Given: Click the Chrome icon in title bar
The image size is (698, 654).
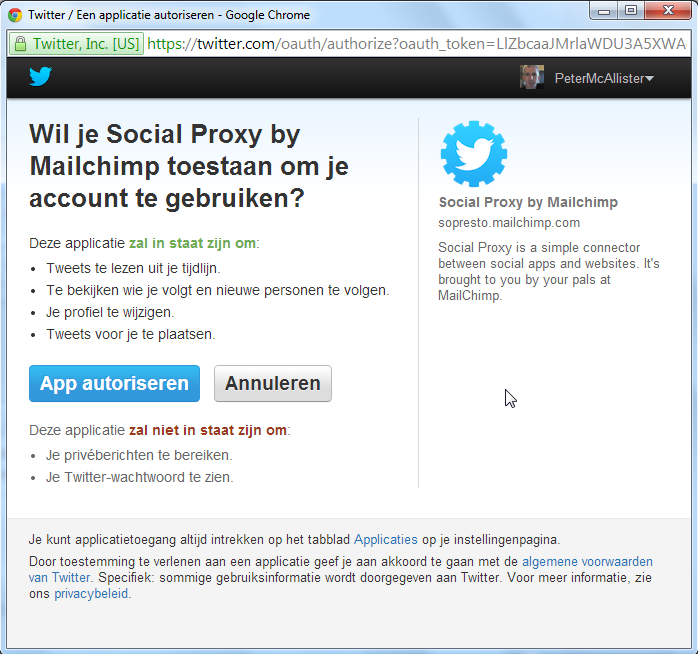Looking at the screenshot, I should pyautogui.click(x=15, y=15).
